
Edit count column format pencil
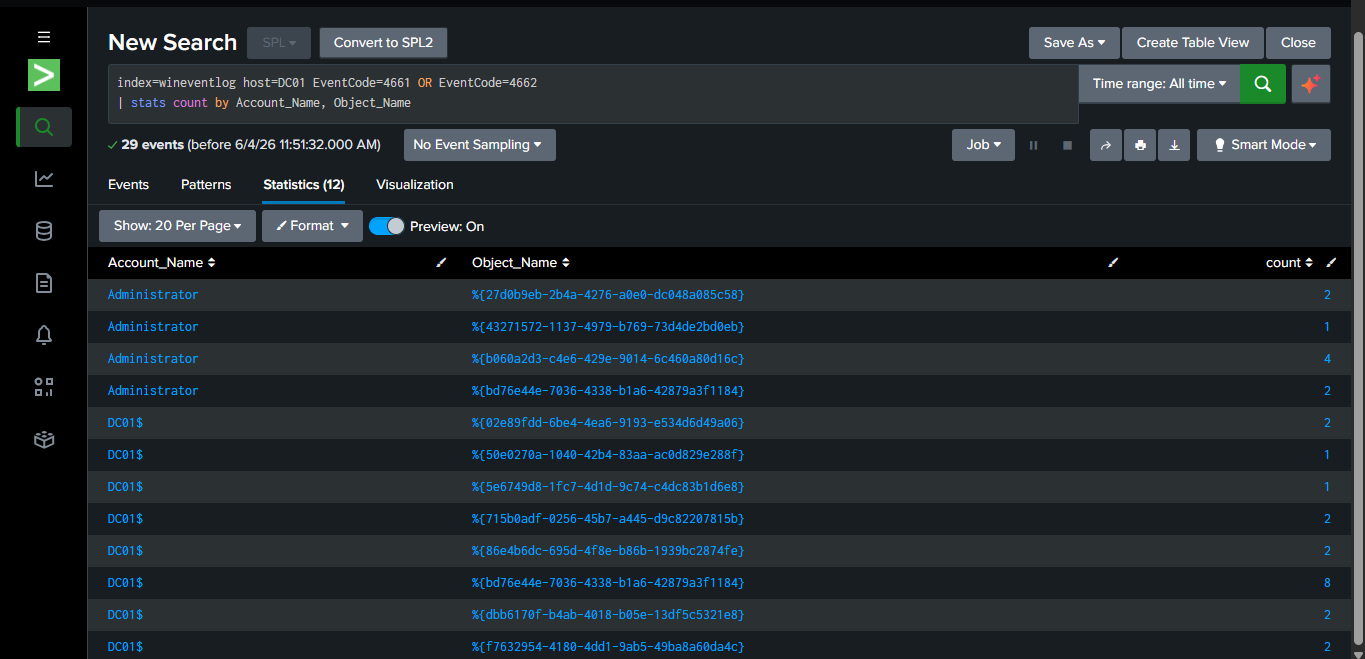pos(1331,263)
